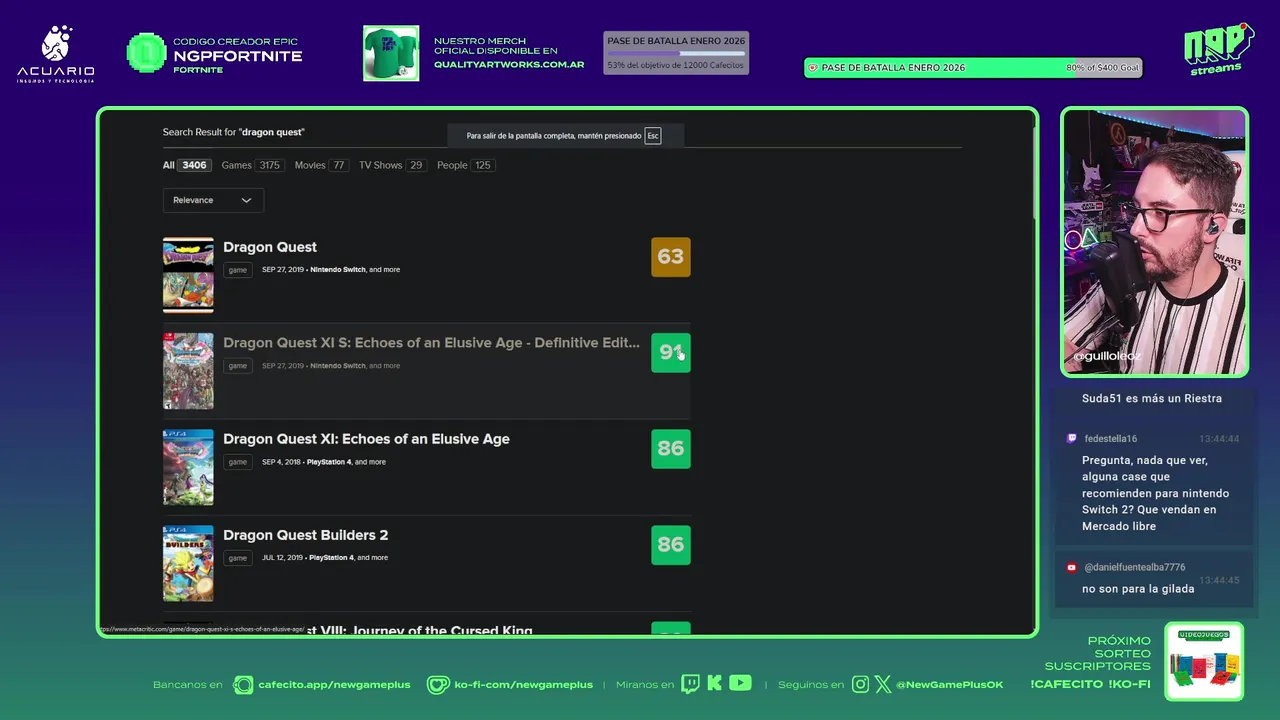Click the Acuario logo
Viewport: 1280px width, 720px height.
pyautogui.click(x=56, y=54)
